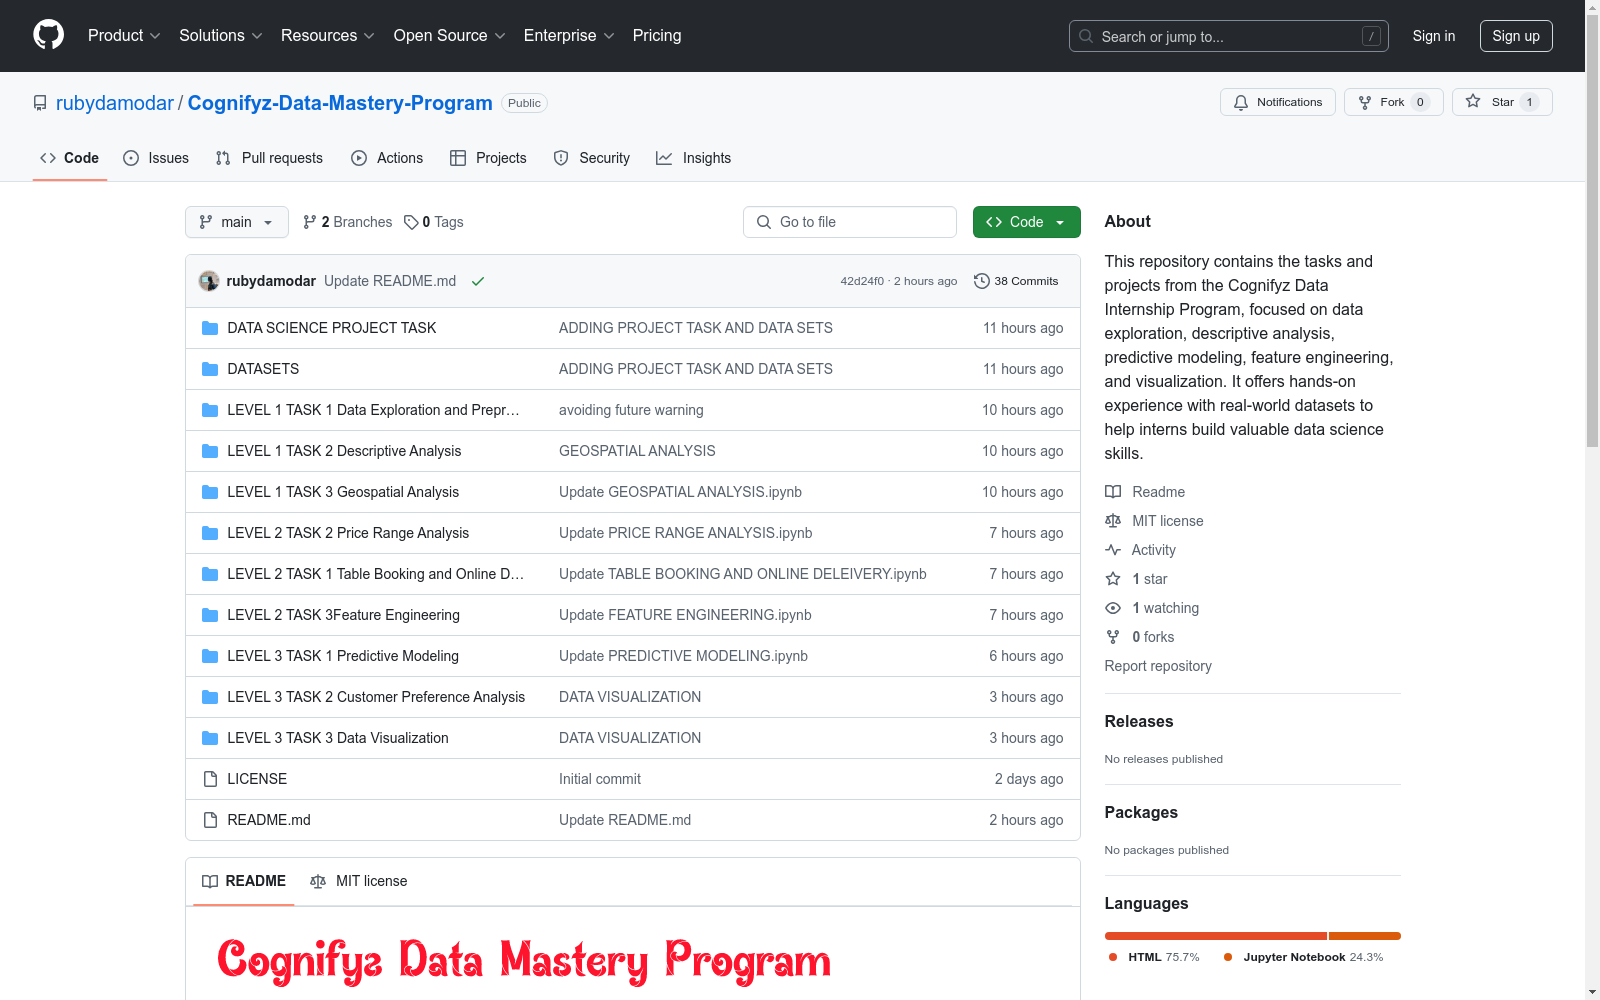The image size is (1600, 1000).
Task: Open the 'avoiding future warning' commit message
Action: [631, 410]
